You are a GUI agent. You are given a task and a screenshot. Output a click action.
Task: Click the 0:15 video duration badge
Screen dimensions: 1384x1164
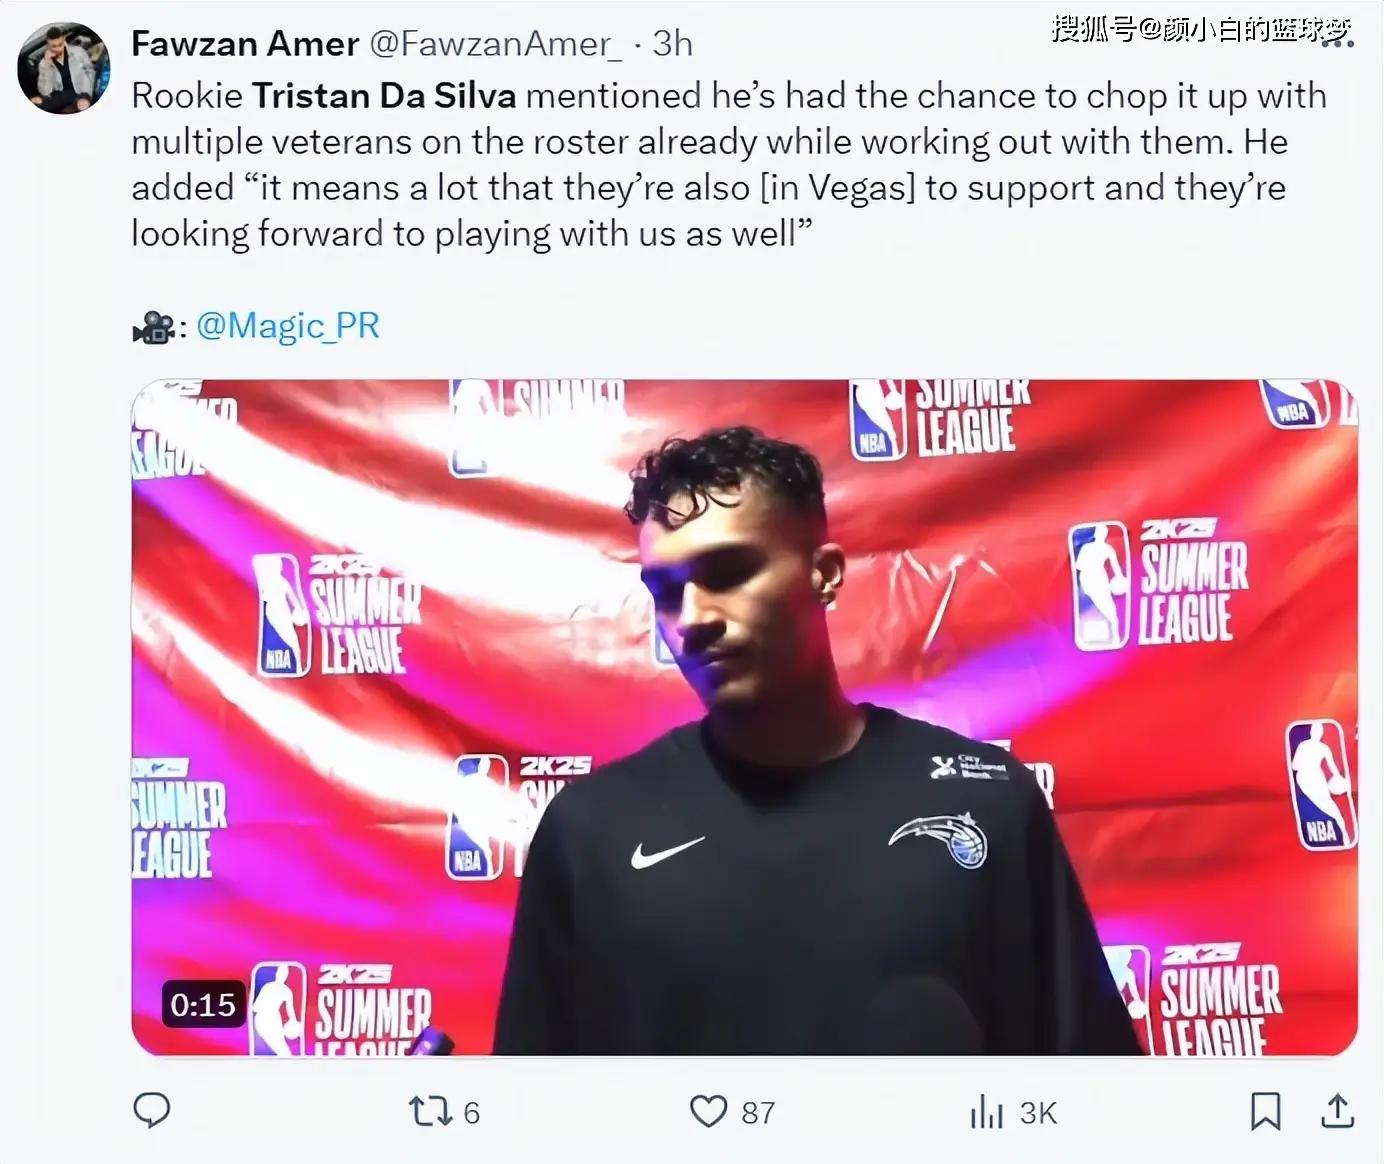coord(203,1004)
